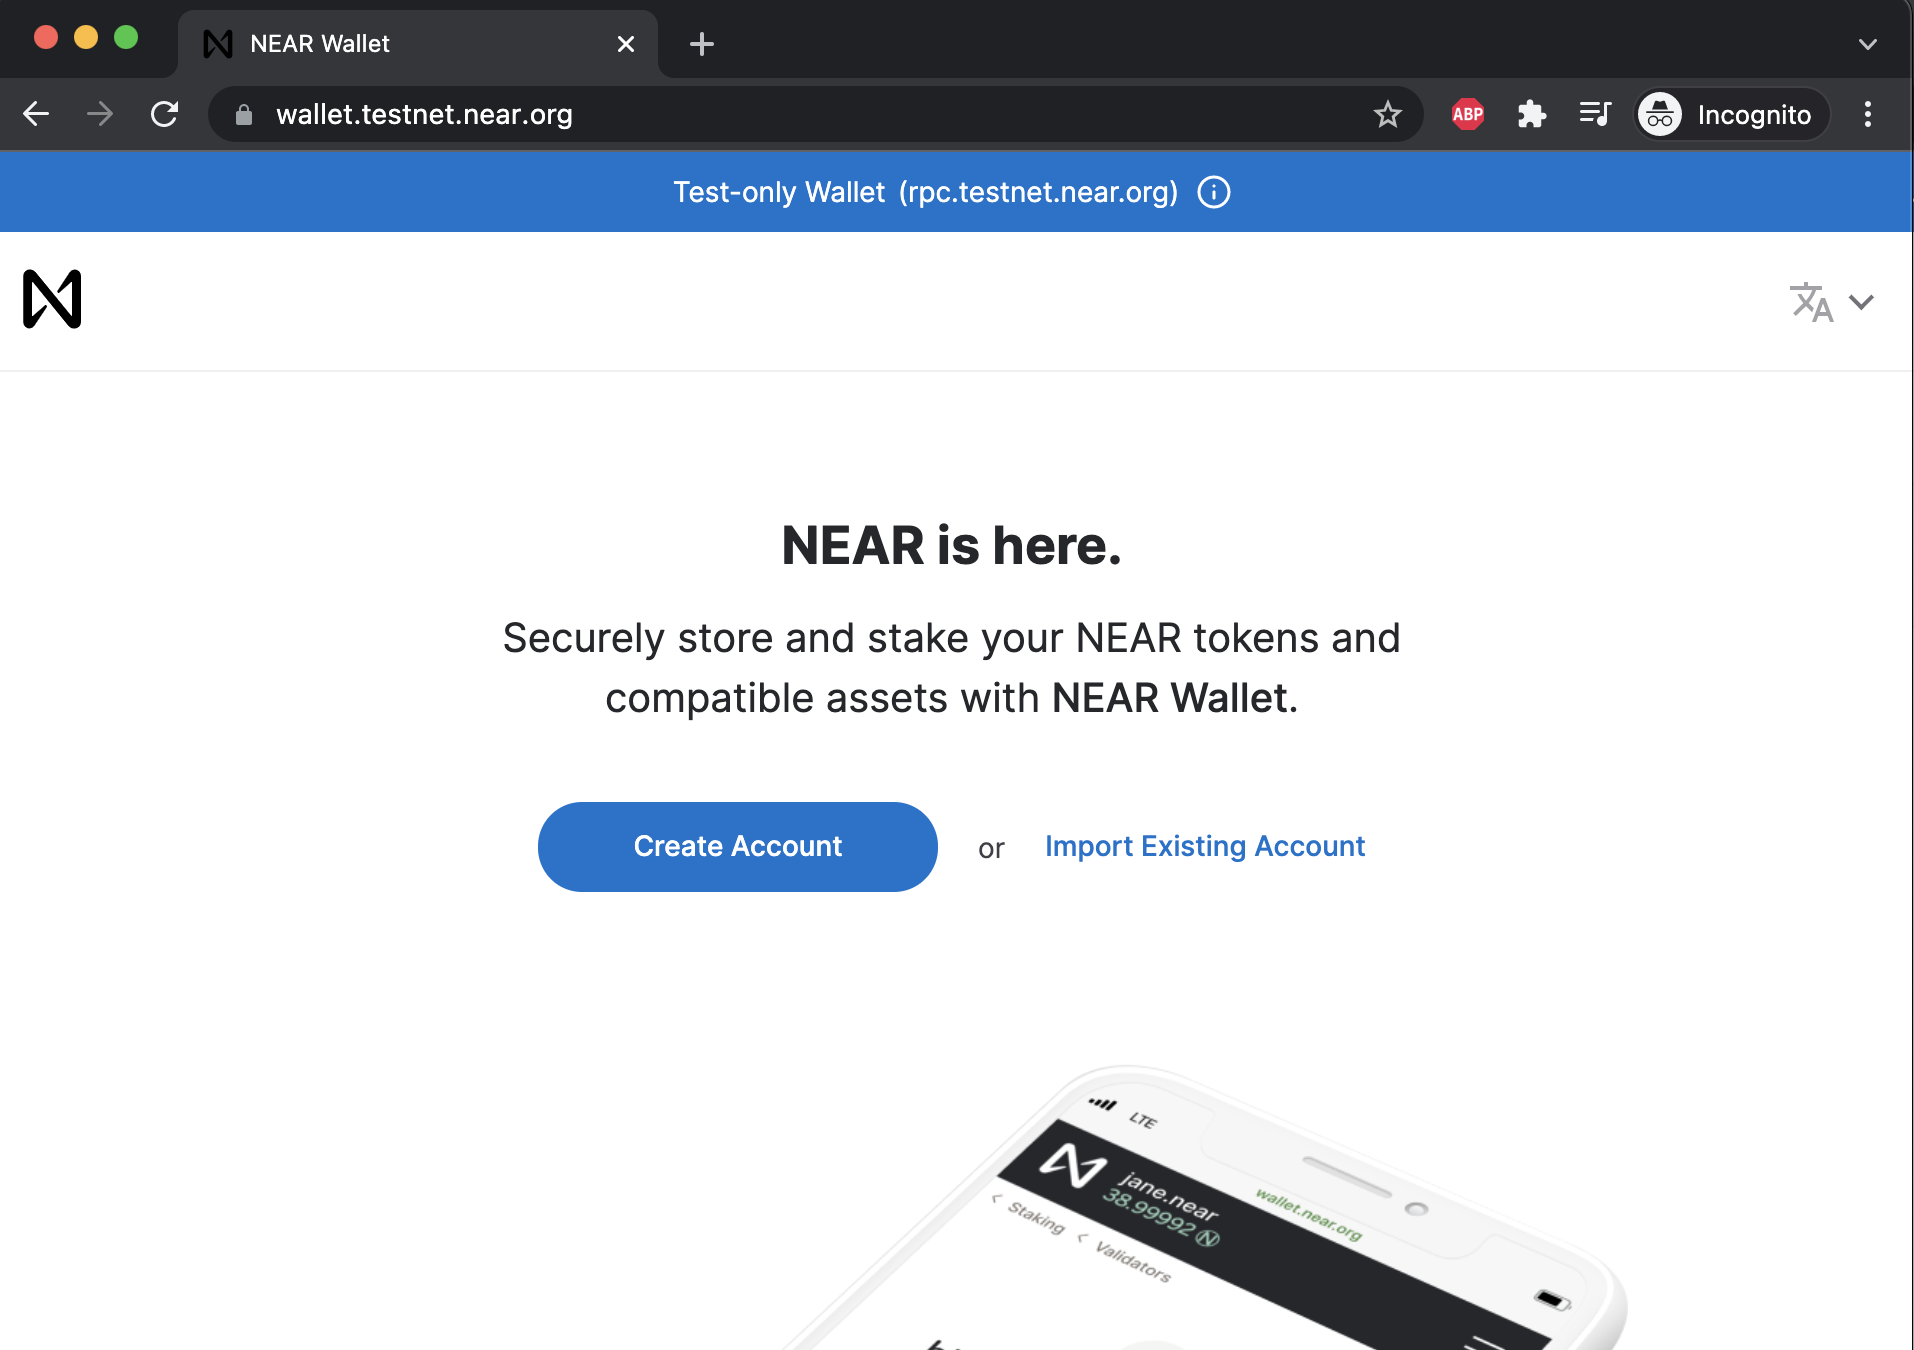1914x1350 pixels.
Task: Click the back navigation arrow
Action: pyautogui.click(x=36, y=114)
